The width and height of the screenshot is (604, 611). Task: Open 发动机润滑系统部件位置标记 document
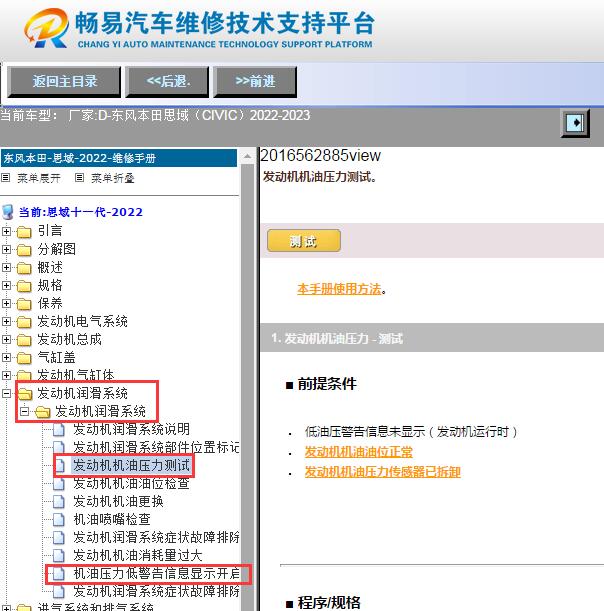156,447
